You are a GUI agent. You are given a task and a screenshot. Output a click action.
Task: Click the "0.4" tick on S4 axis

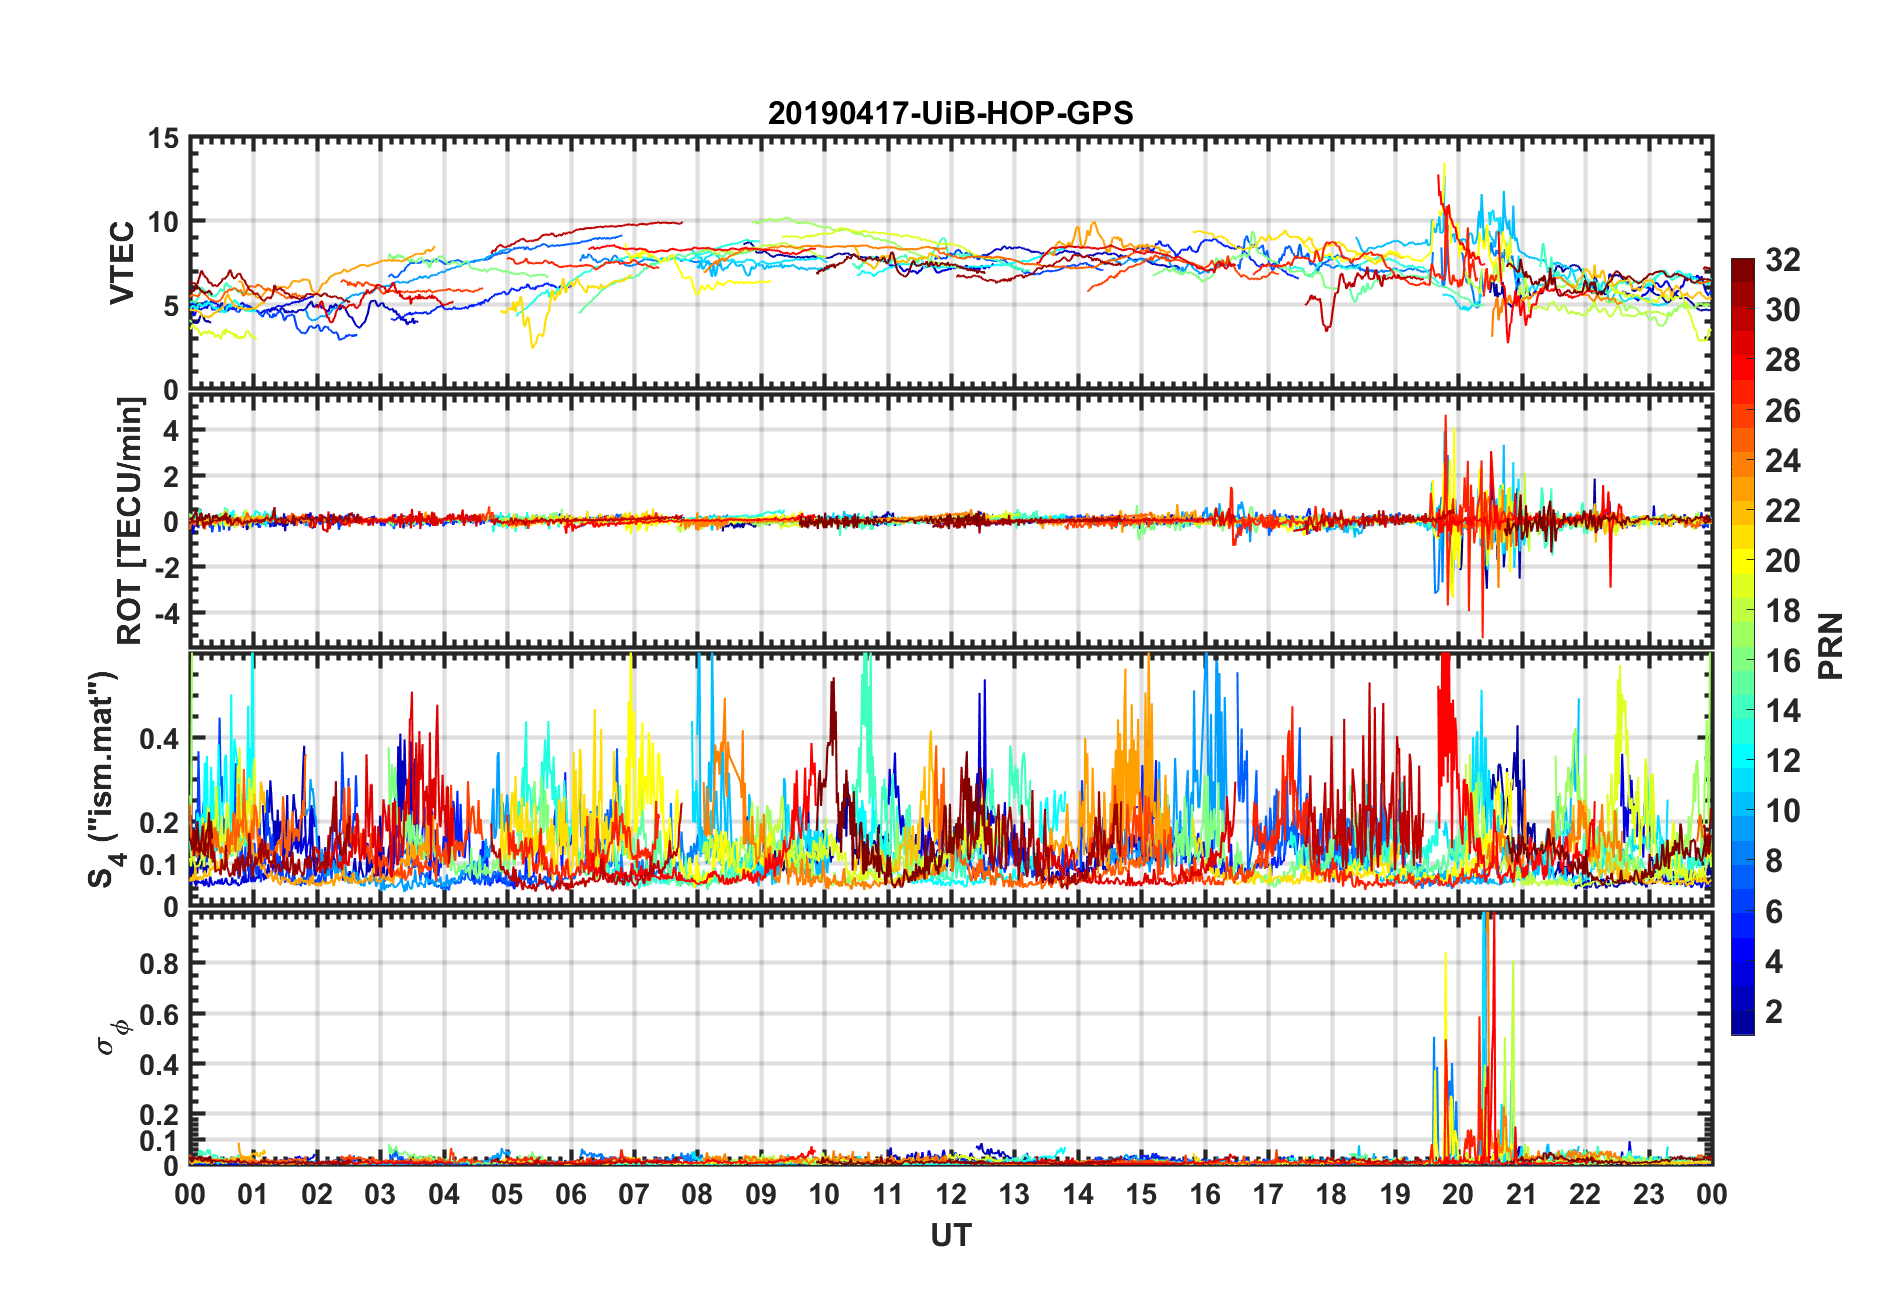click(160, 739)
